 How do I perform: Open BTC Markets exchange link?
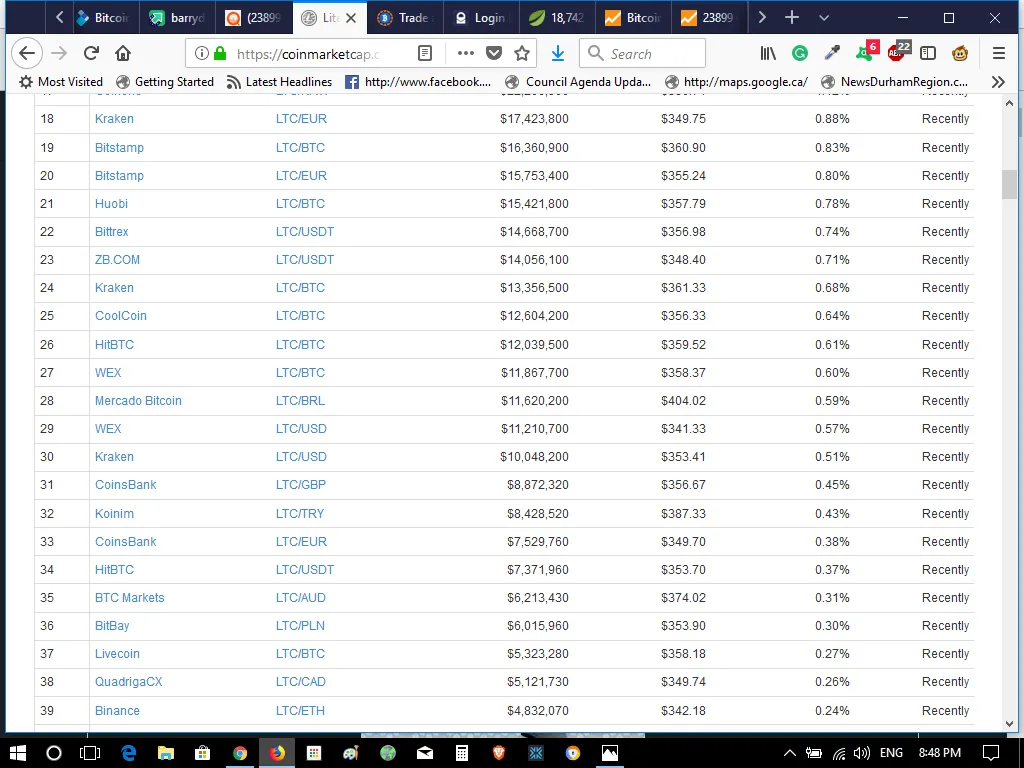129,598
